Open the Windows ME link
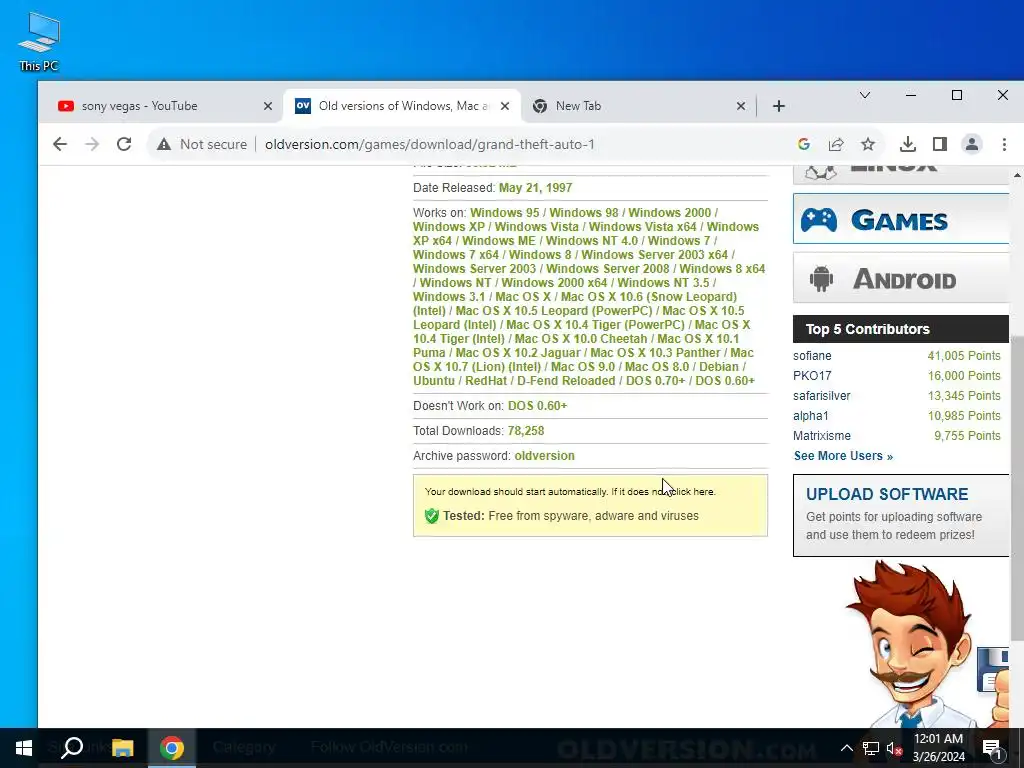1024x768 pixels. (x=499, y=241)
